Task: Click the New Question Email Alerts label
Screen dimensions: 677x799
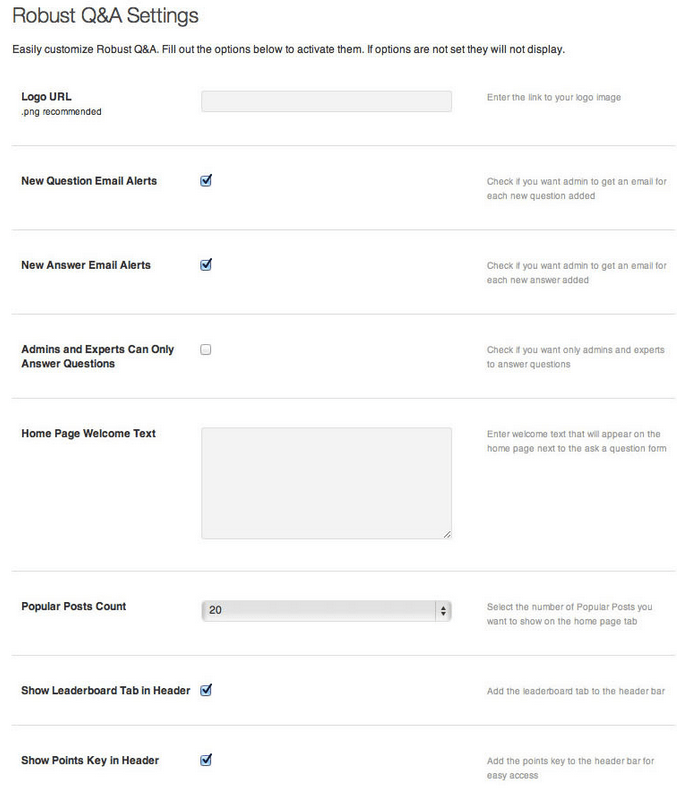Action: point(89,181)
